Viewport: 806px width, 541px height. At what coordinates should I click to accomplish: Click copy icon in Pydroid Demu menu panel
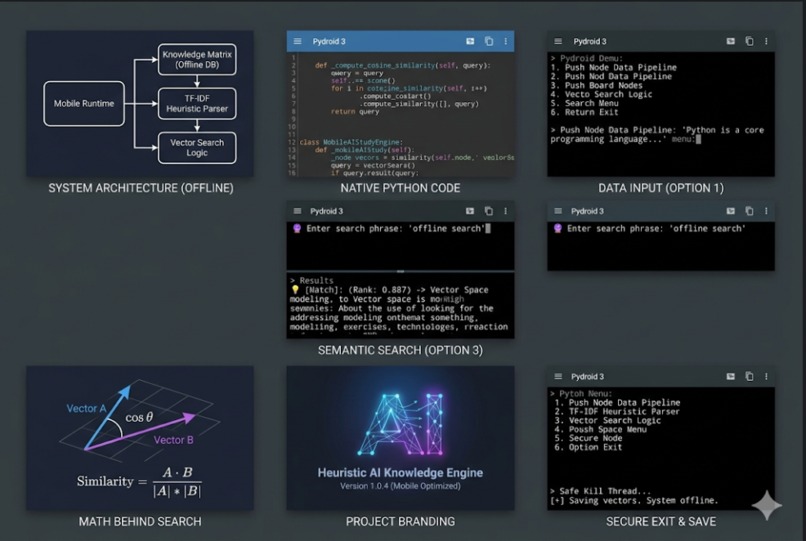[x=749, y=41]
